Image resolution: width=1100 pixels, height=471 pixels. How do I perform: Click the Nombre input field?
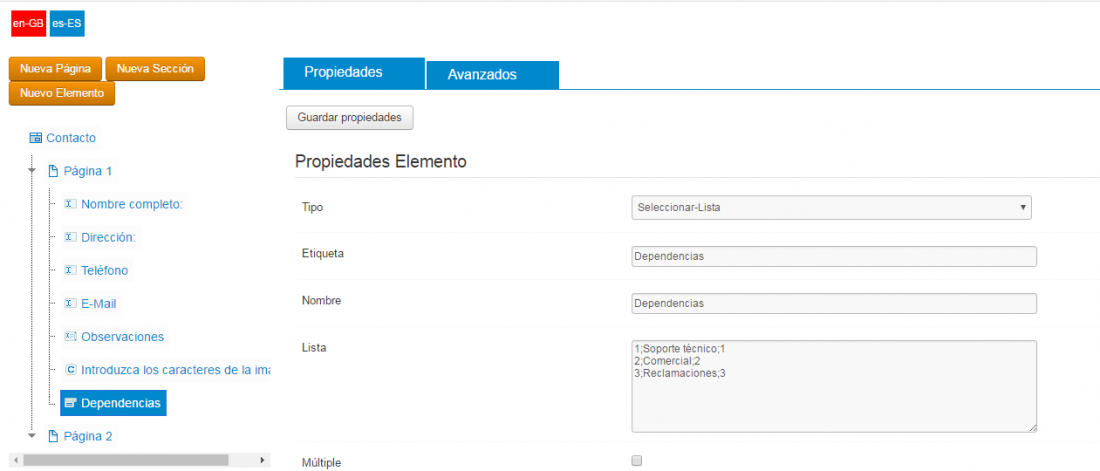click(x=834, y=303)
